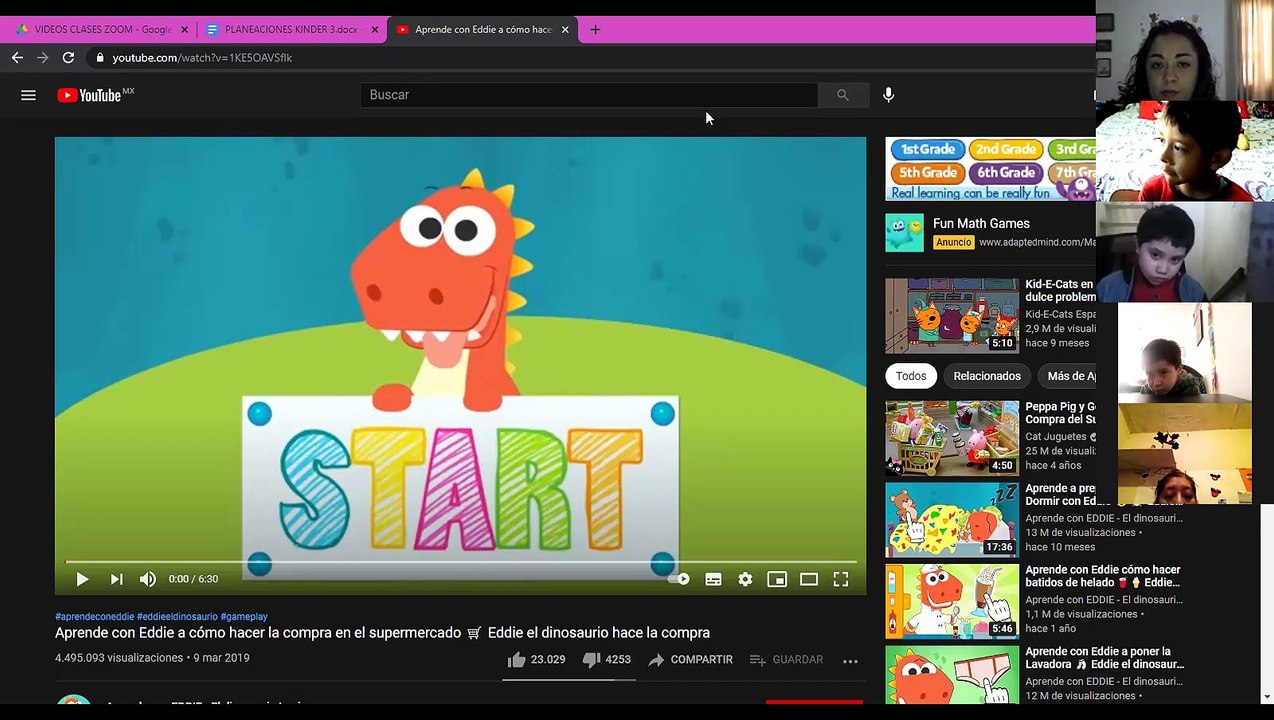
Task: Click the Fun Math Games ad title
Action: click(981, 224)
